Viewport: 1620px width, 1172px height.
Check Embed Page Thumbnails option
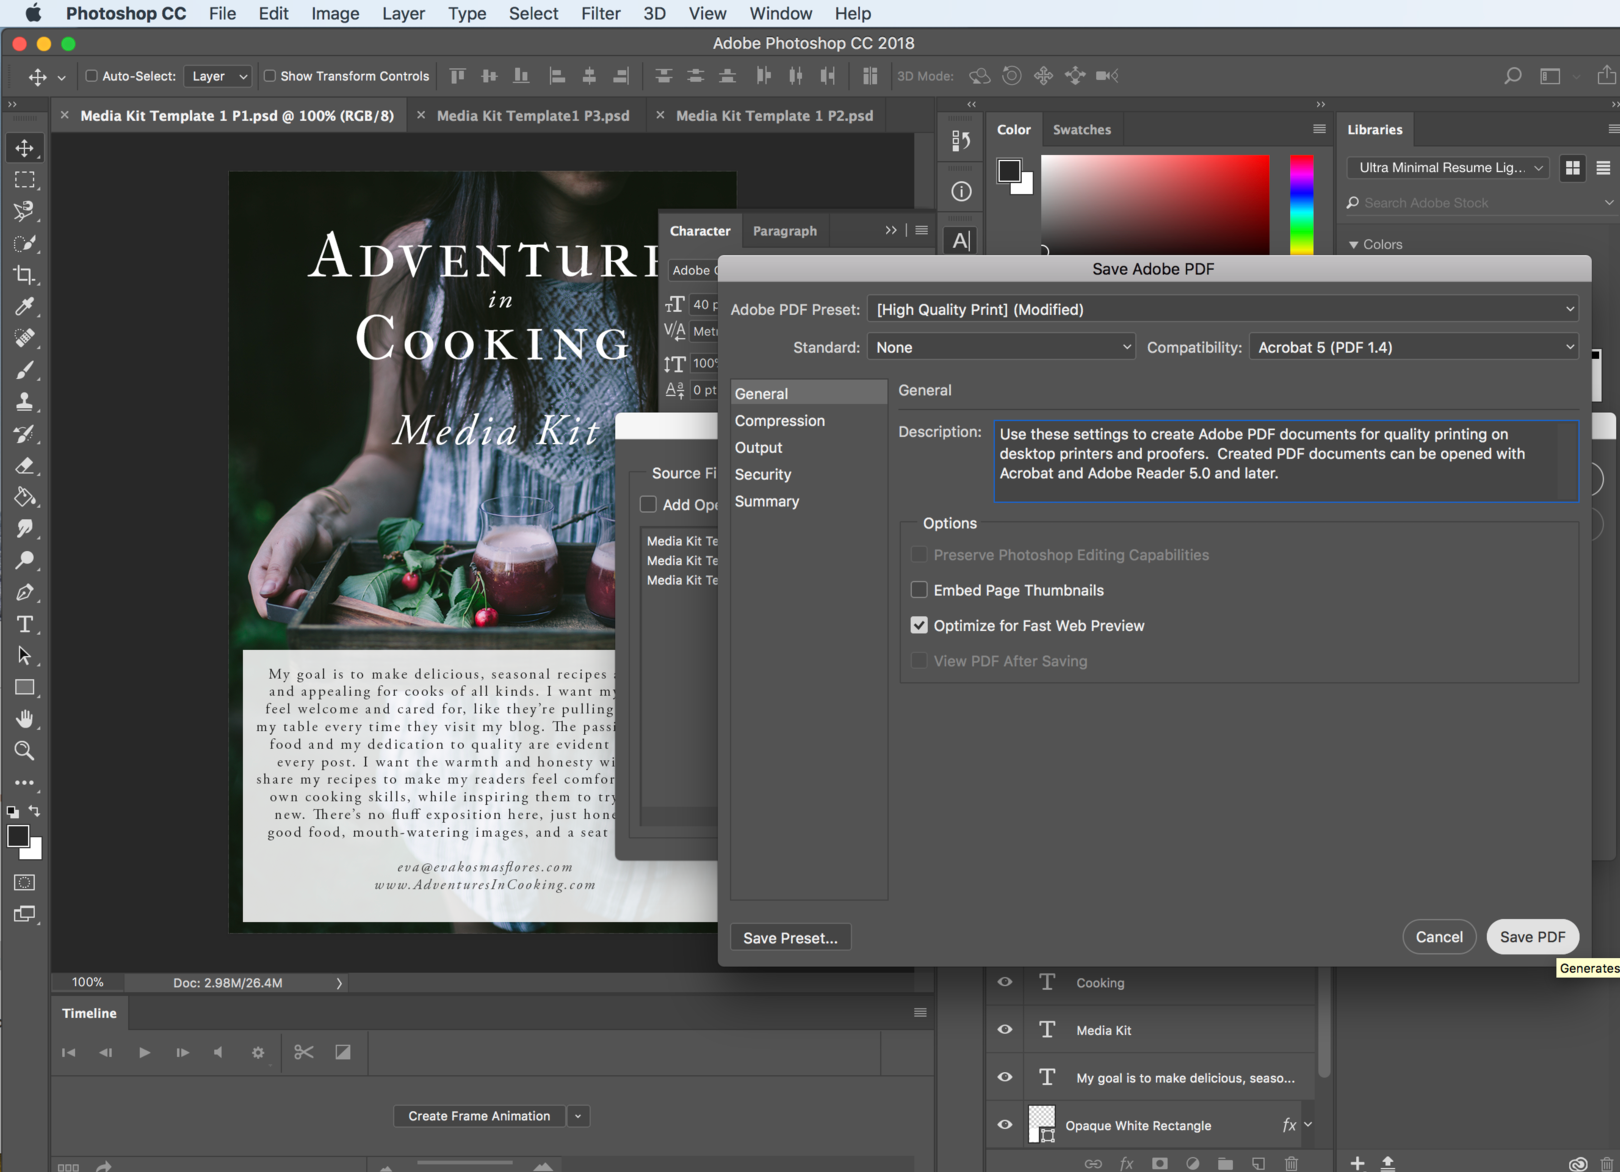[x=919, y=590]
